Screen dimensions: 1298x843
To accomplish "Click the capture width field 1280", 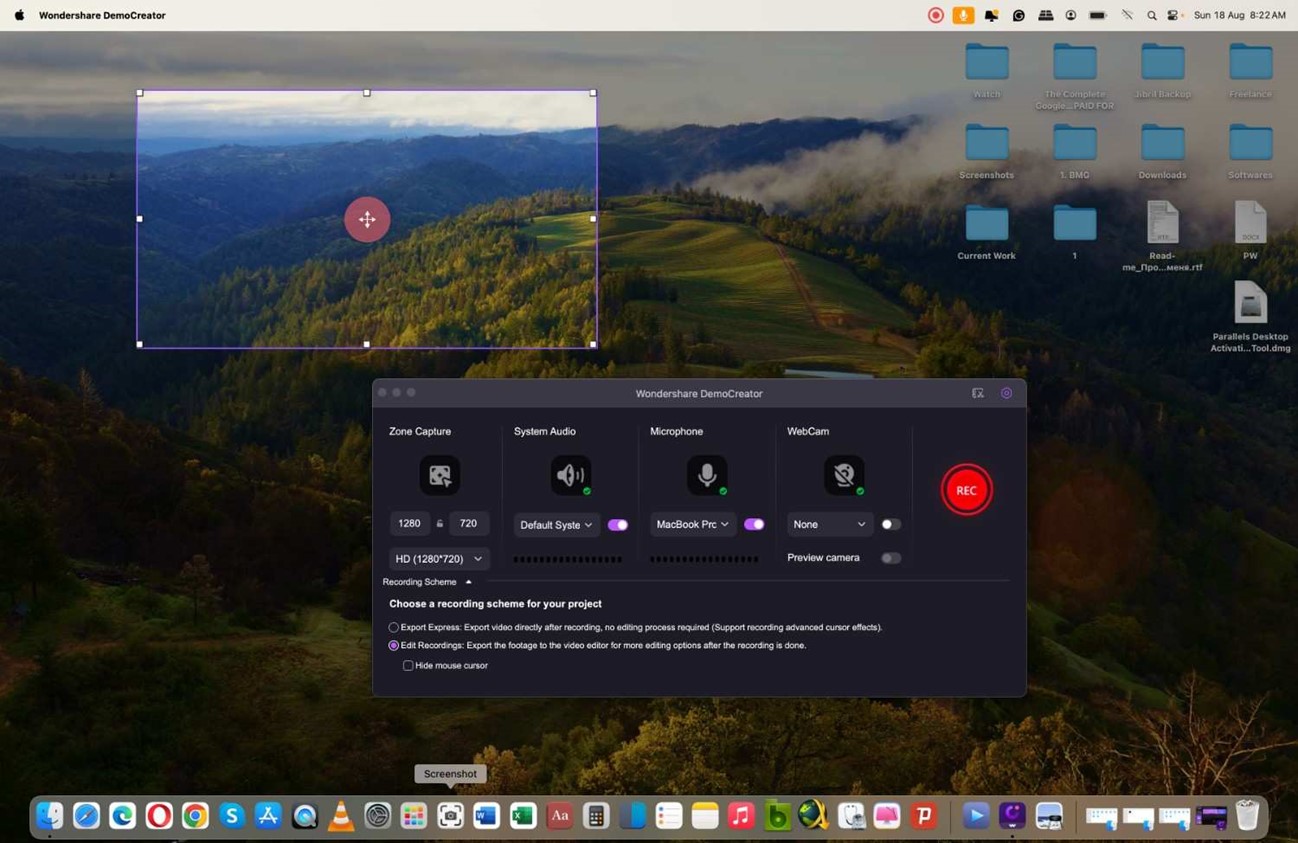I will click(409, 523).
